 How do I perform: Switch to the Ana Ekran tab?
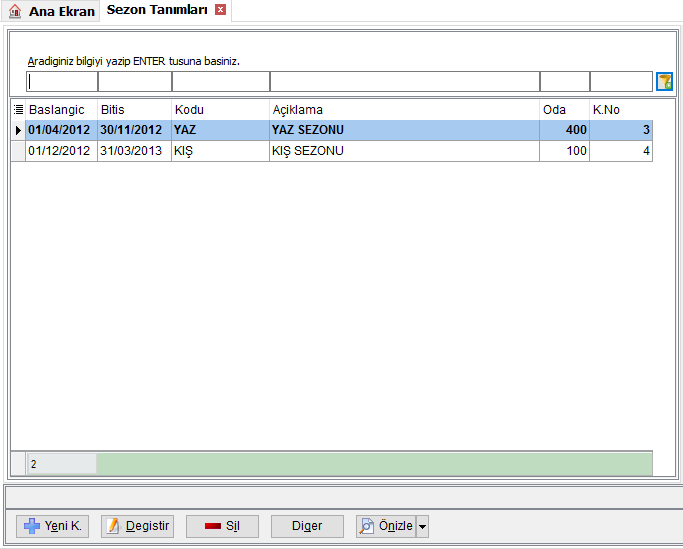[51, 11]
